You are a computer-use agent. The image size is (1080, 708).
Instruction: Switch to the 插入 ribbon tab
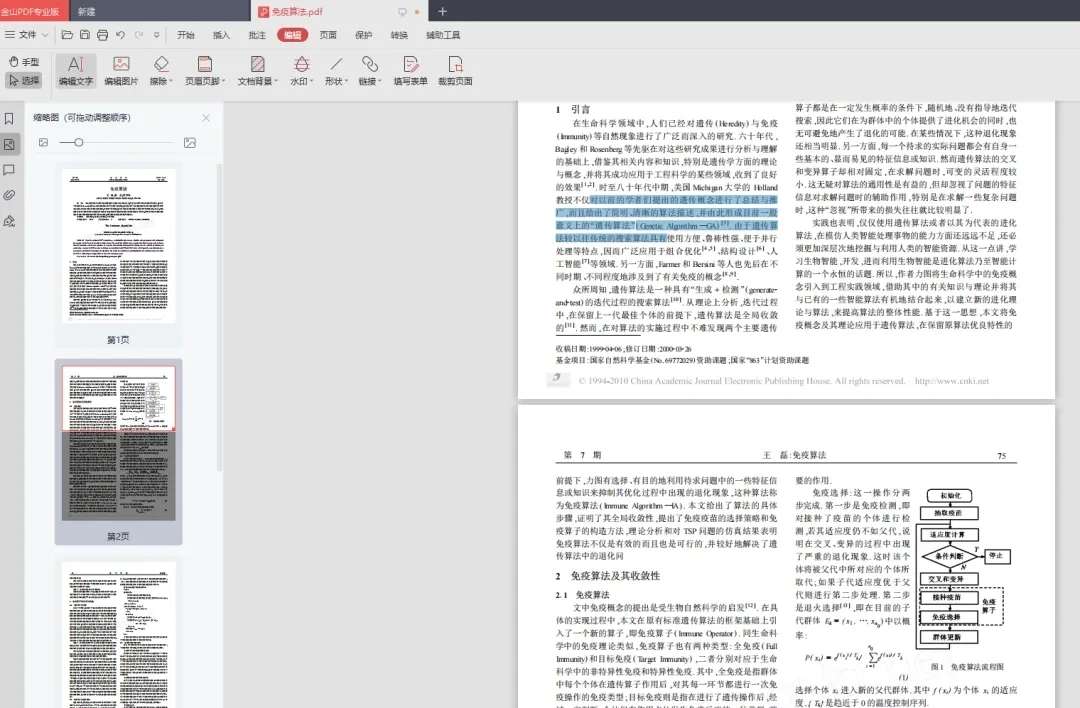[x=221, y=35]
